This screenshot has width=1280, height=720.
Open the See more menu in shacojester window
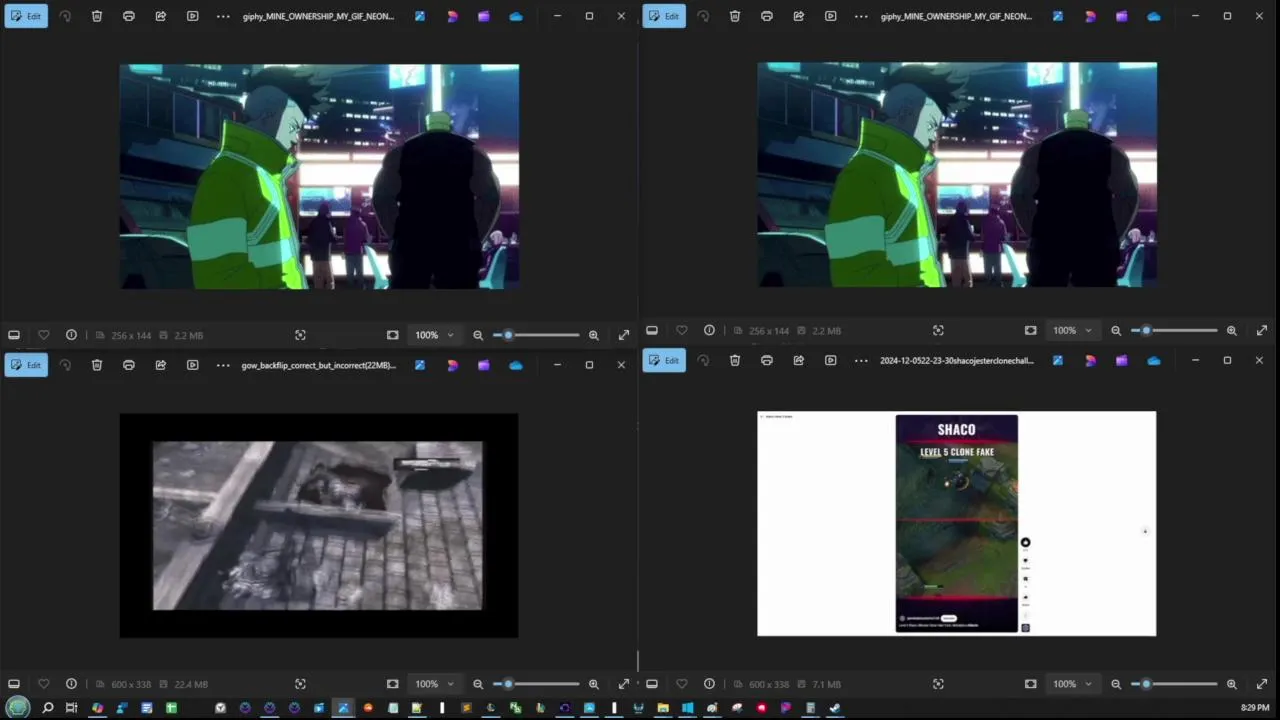pos(861,360)
